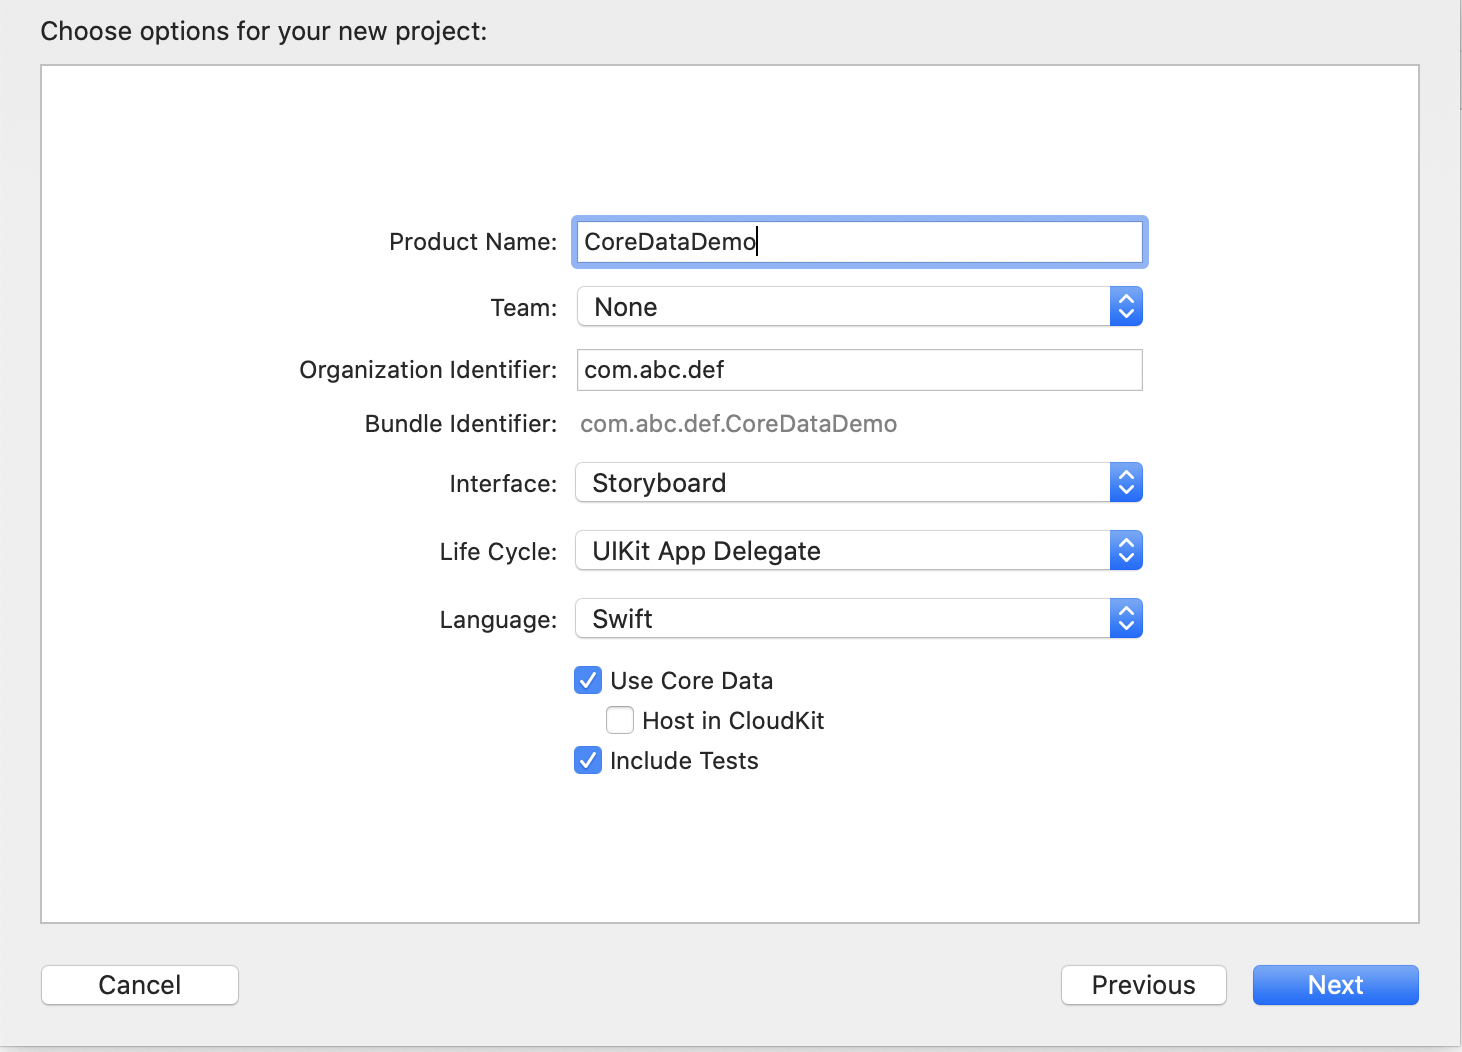This screenshot has width=1462, height=1052.
Task: Cancel the new project dialog
Action: (140, 985)
